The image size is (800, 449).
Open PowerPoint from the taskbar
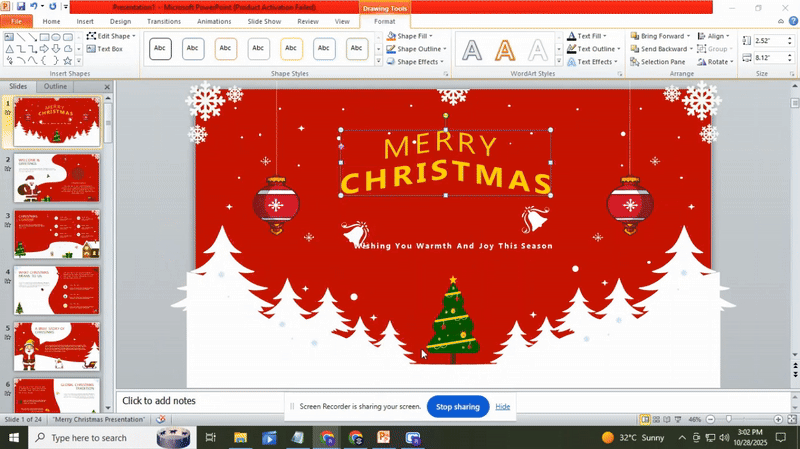tap(383, 438)
